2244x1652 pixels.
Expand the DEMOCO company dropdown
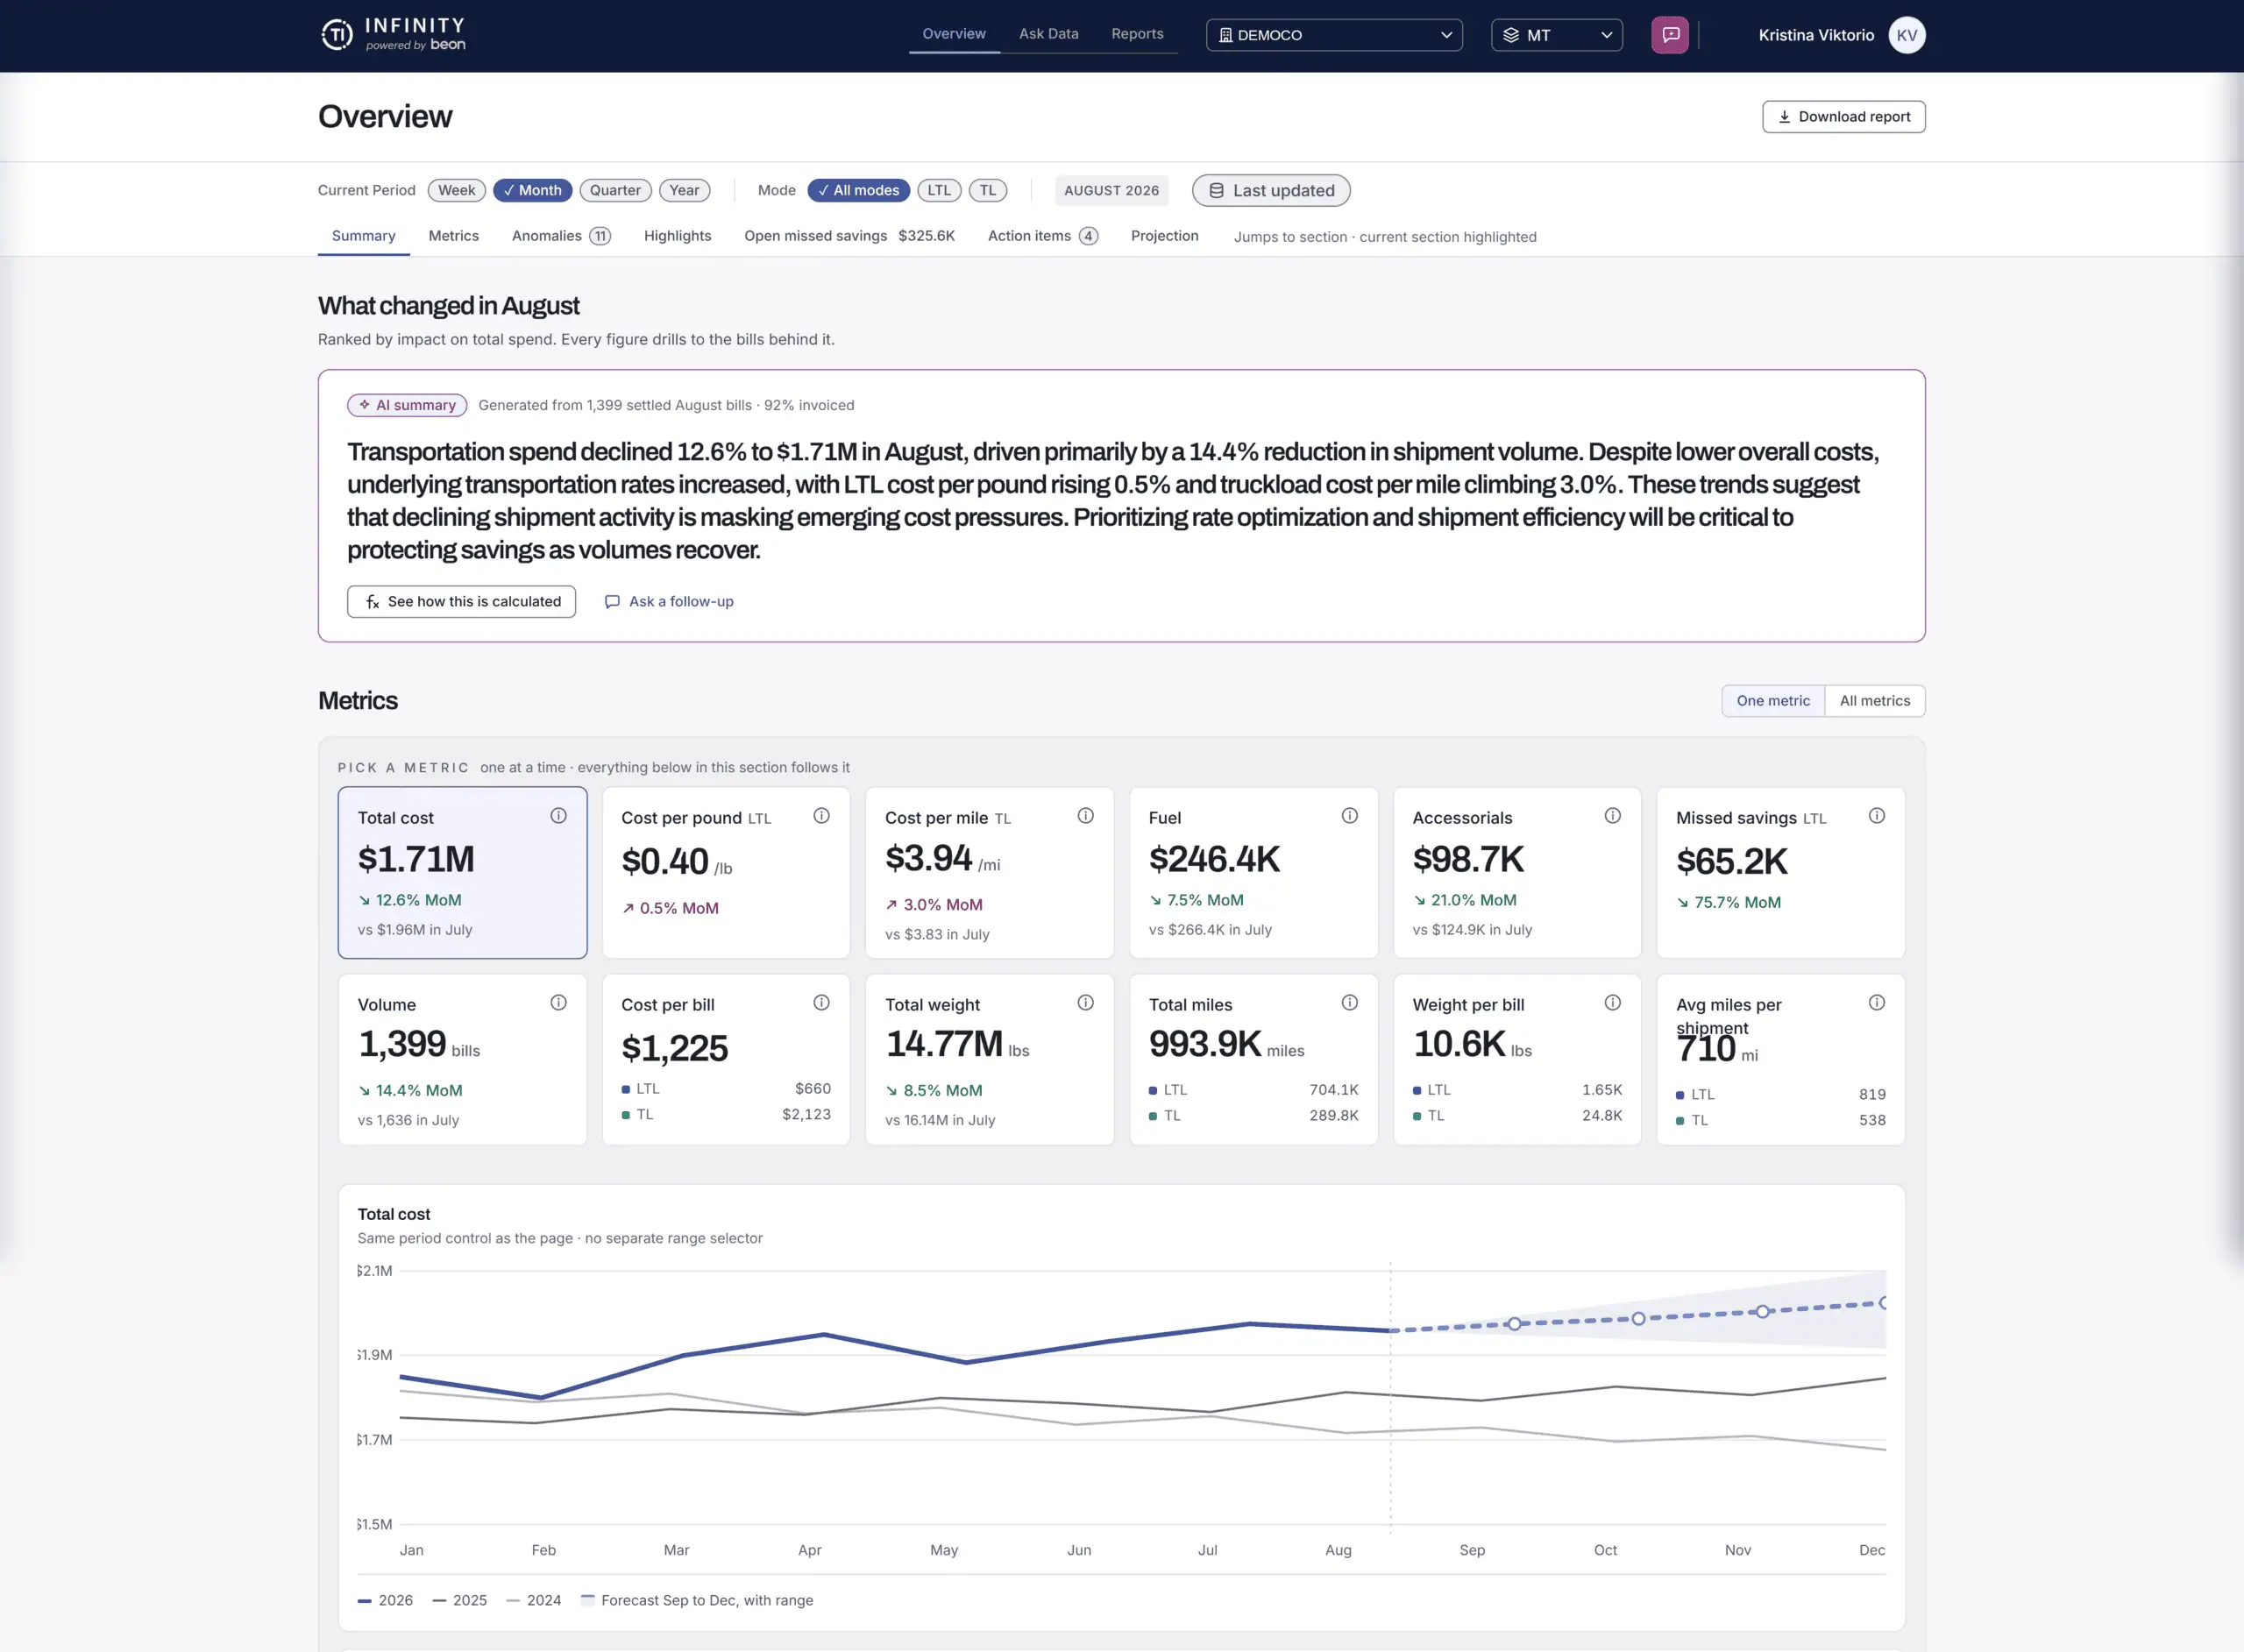pos(1334,35)
